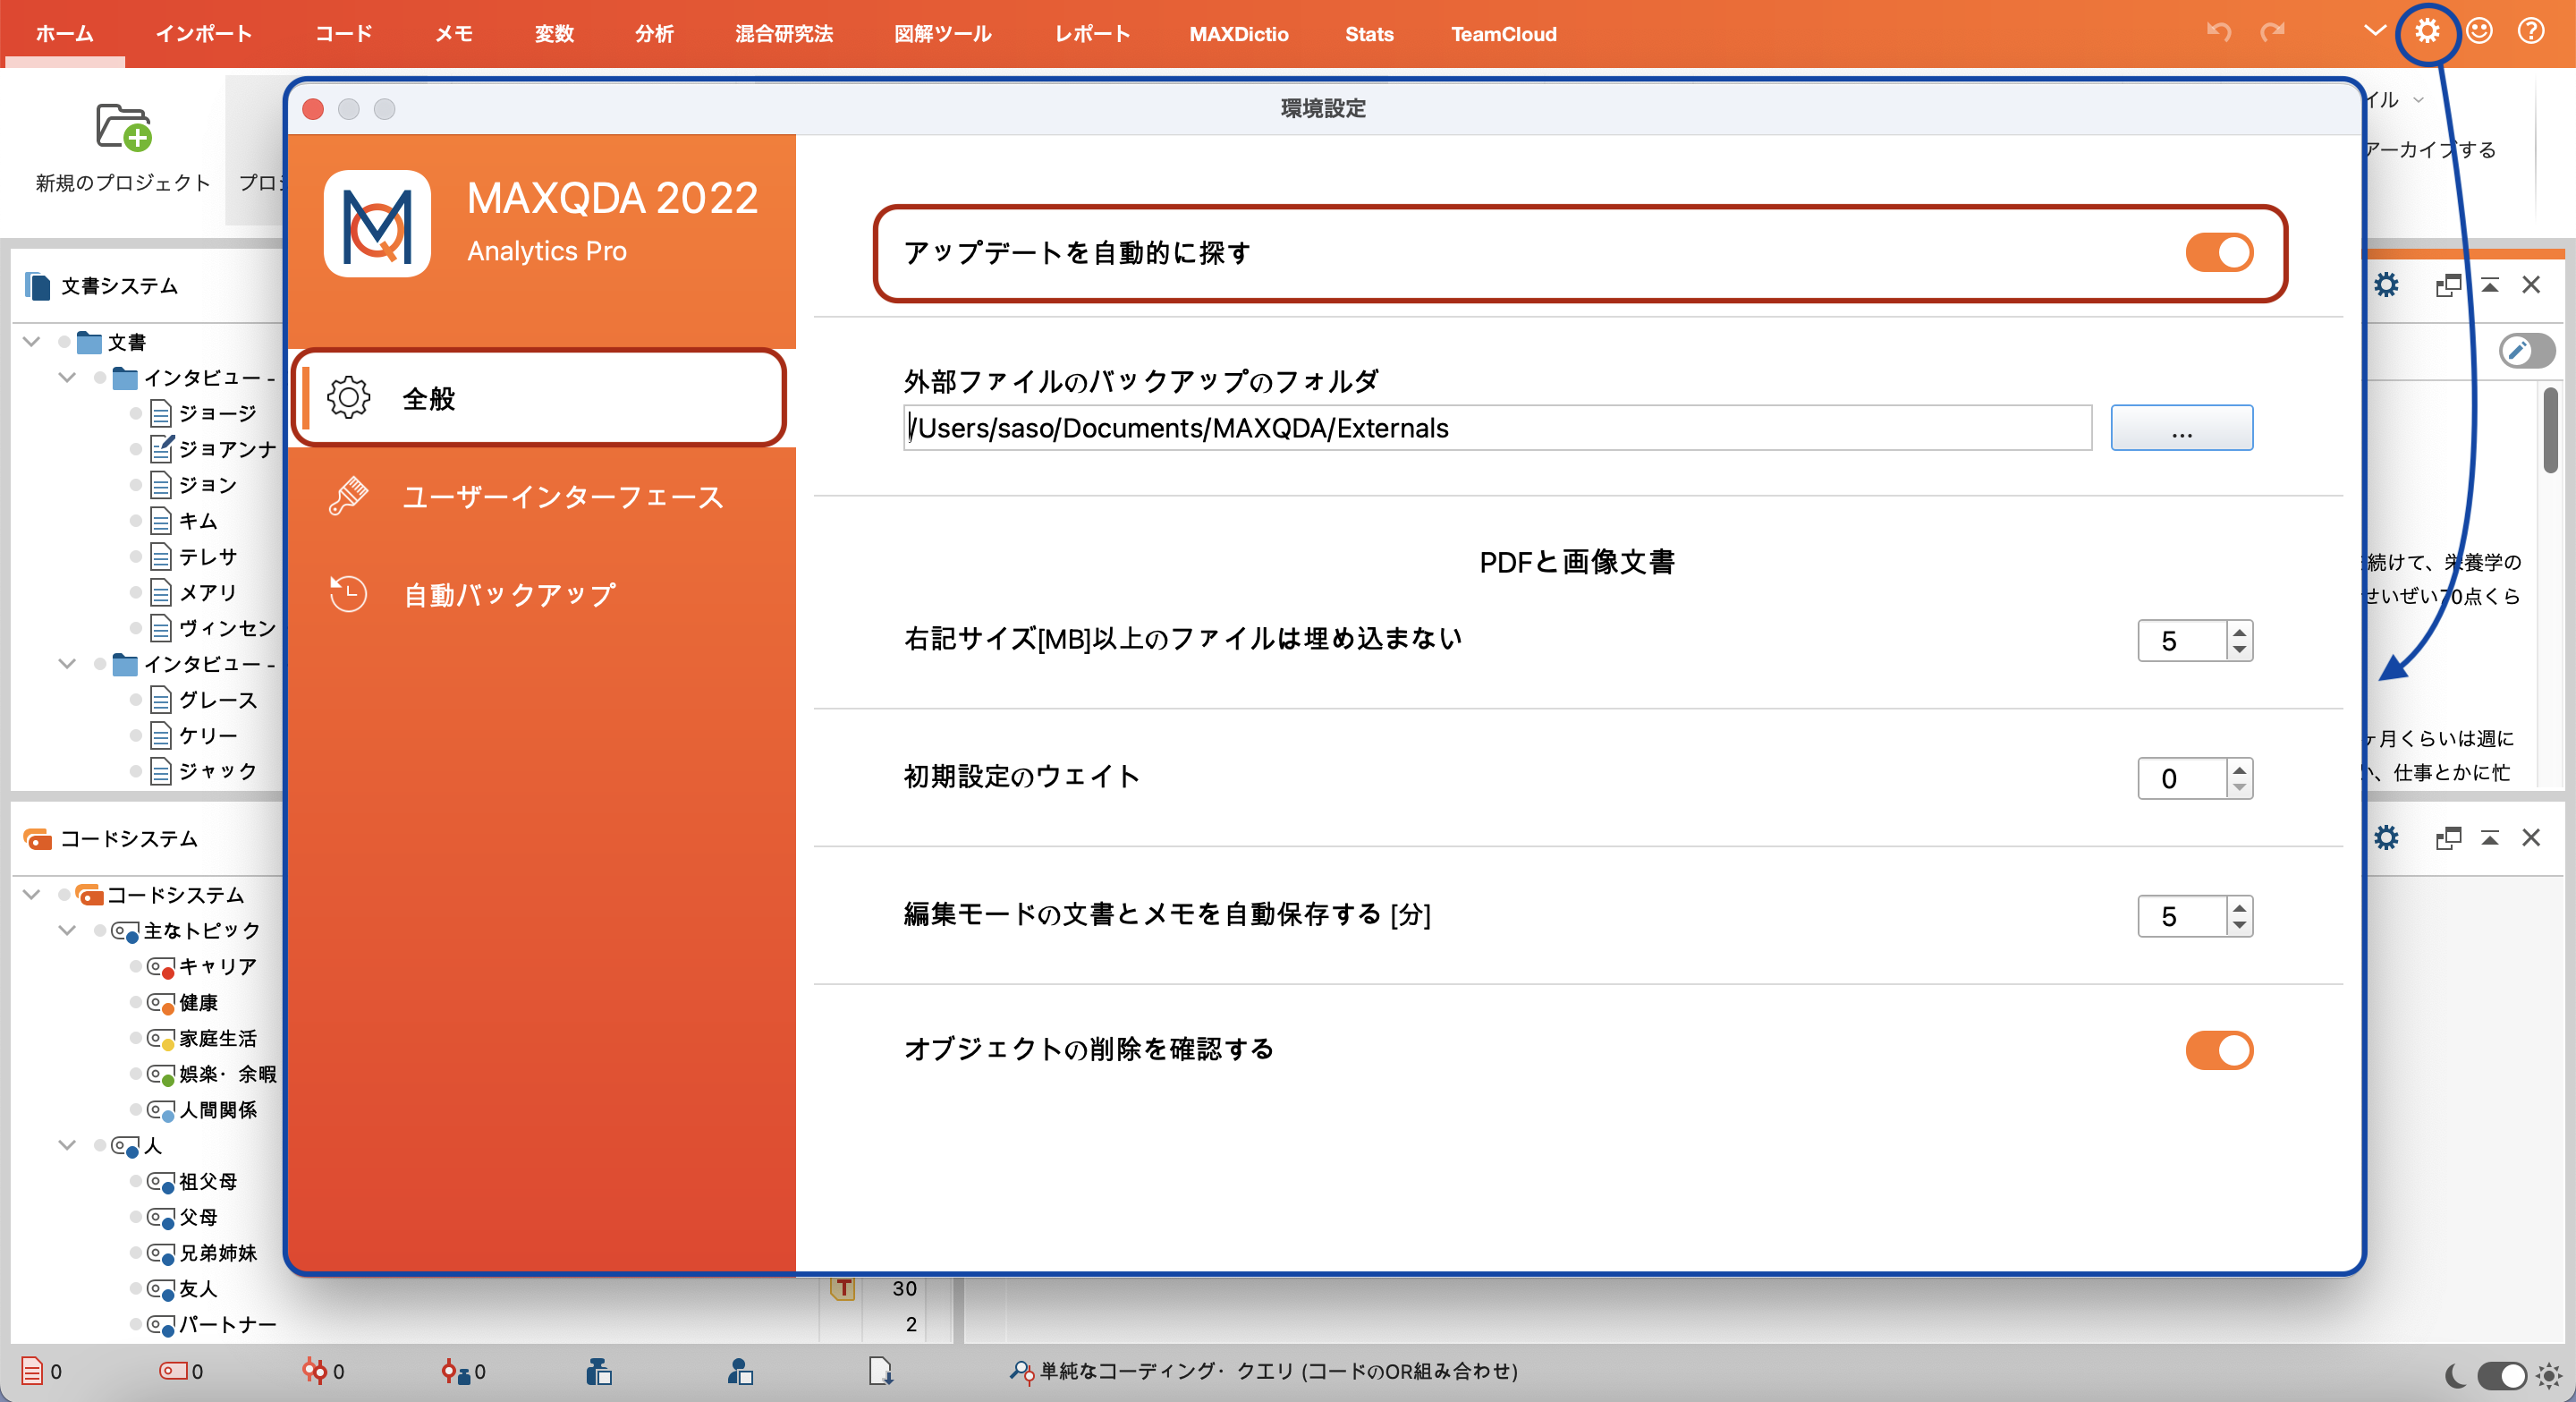Collapse the first インタビュー folder

pos(67,378)
